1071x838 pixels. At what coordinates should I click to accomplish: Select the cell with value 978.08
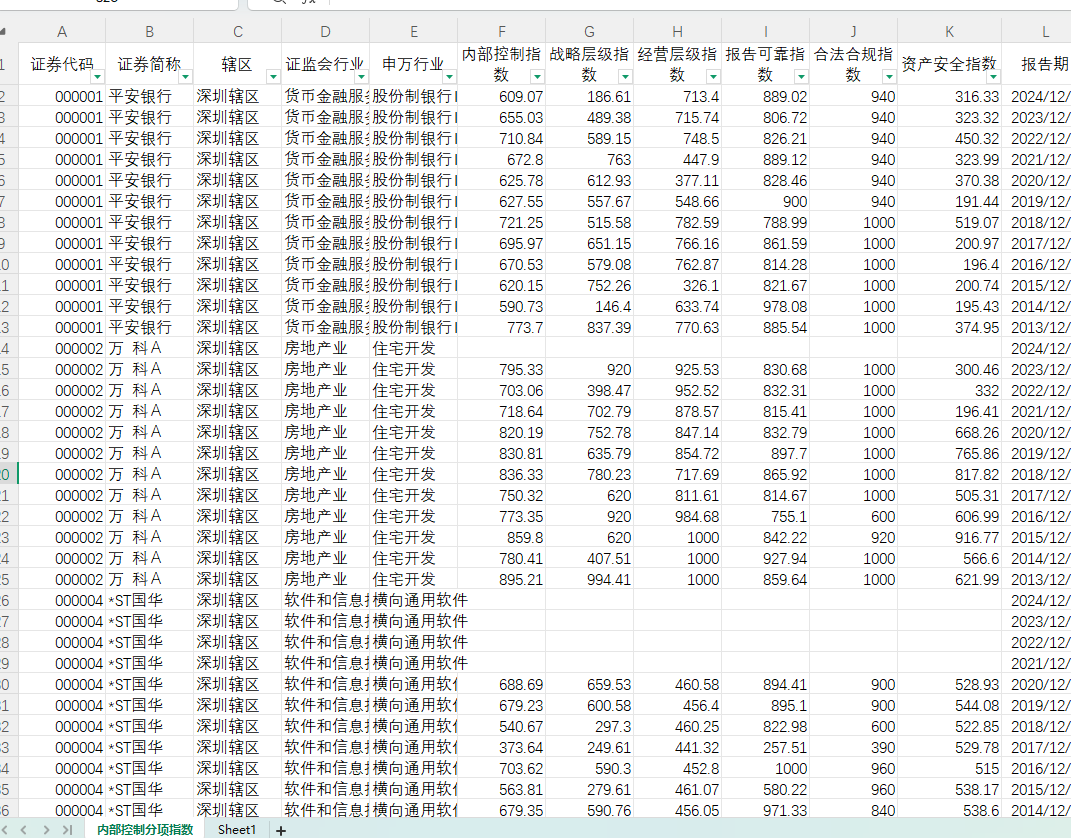tap(766, 307)
